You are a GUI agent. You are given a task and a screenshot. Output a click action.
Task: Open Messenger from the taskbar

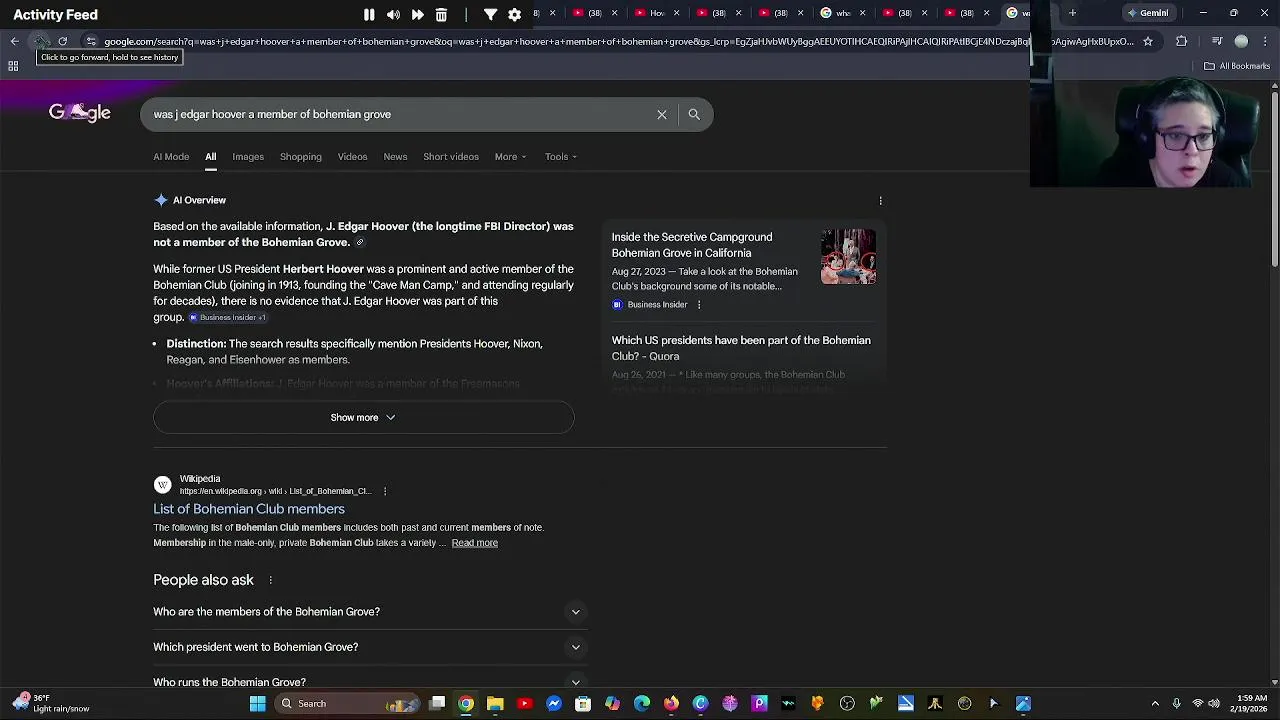(554, 703)
